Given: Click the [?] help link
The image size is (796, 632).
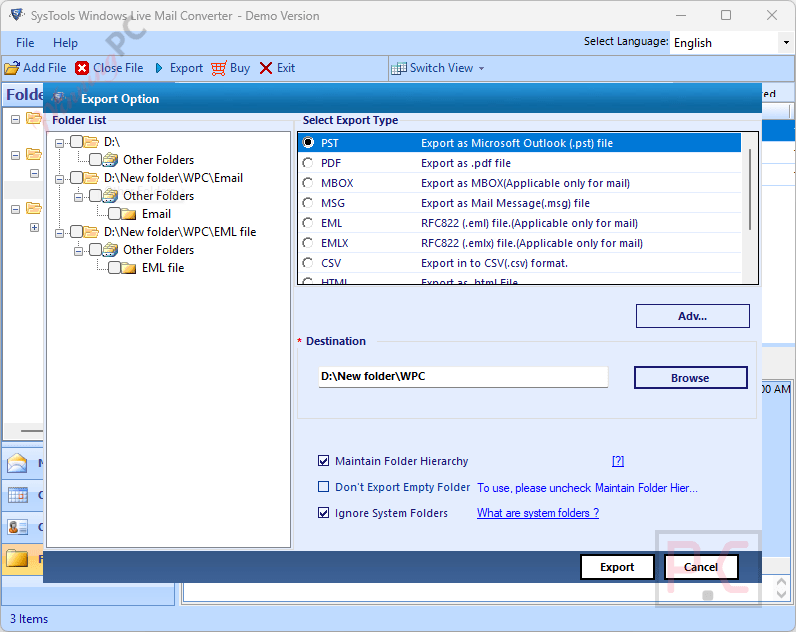Looking at the screenshot, I should click(618, 461).
